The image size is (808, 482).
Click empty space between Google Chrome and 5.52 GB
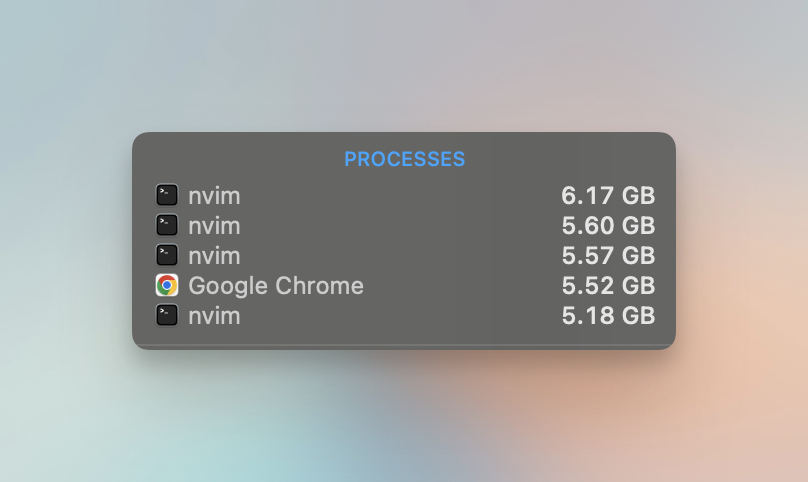click(460, 286)
